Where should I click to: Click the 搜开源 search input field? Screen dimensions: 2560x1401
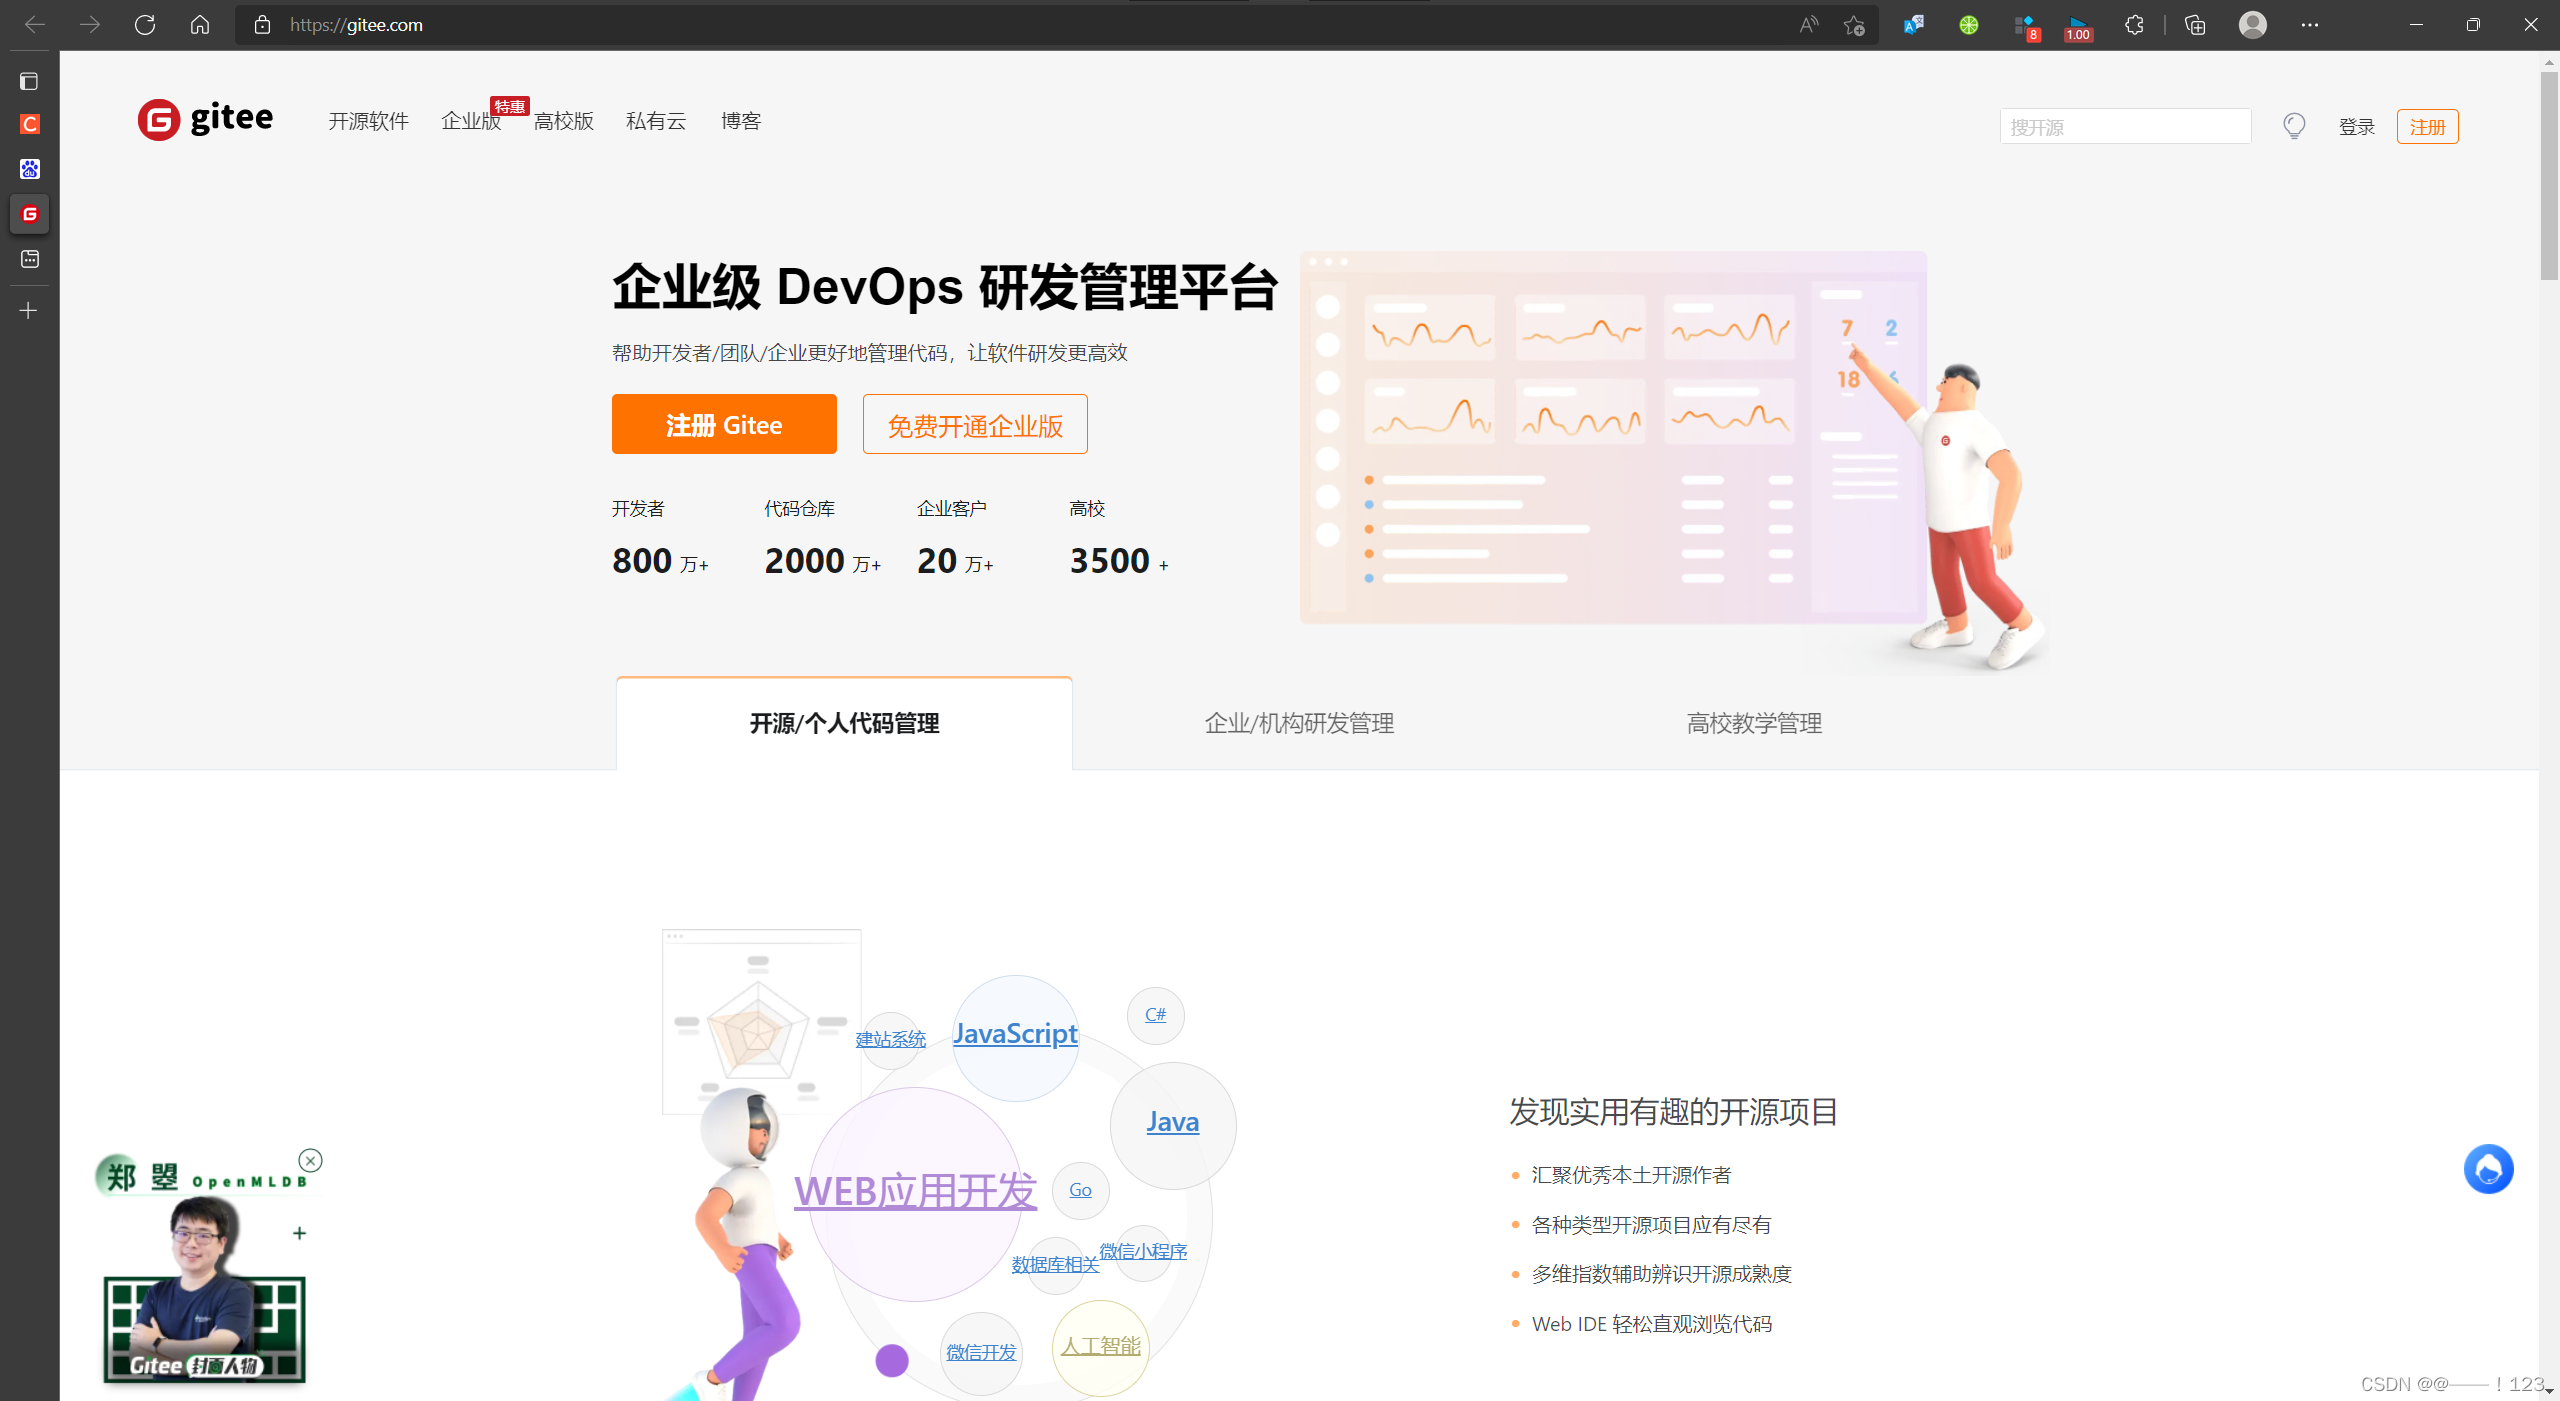tap(2124, 126)
